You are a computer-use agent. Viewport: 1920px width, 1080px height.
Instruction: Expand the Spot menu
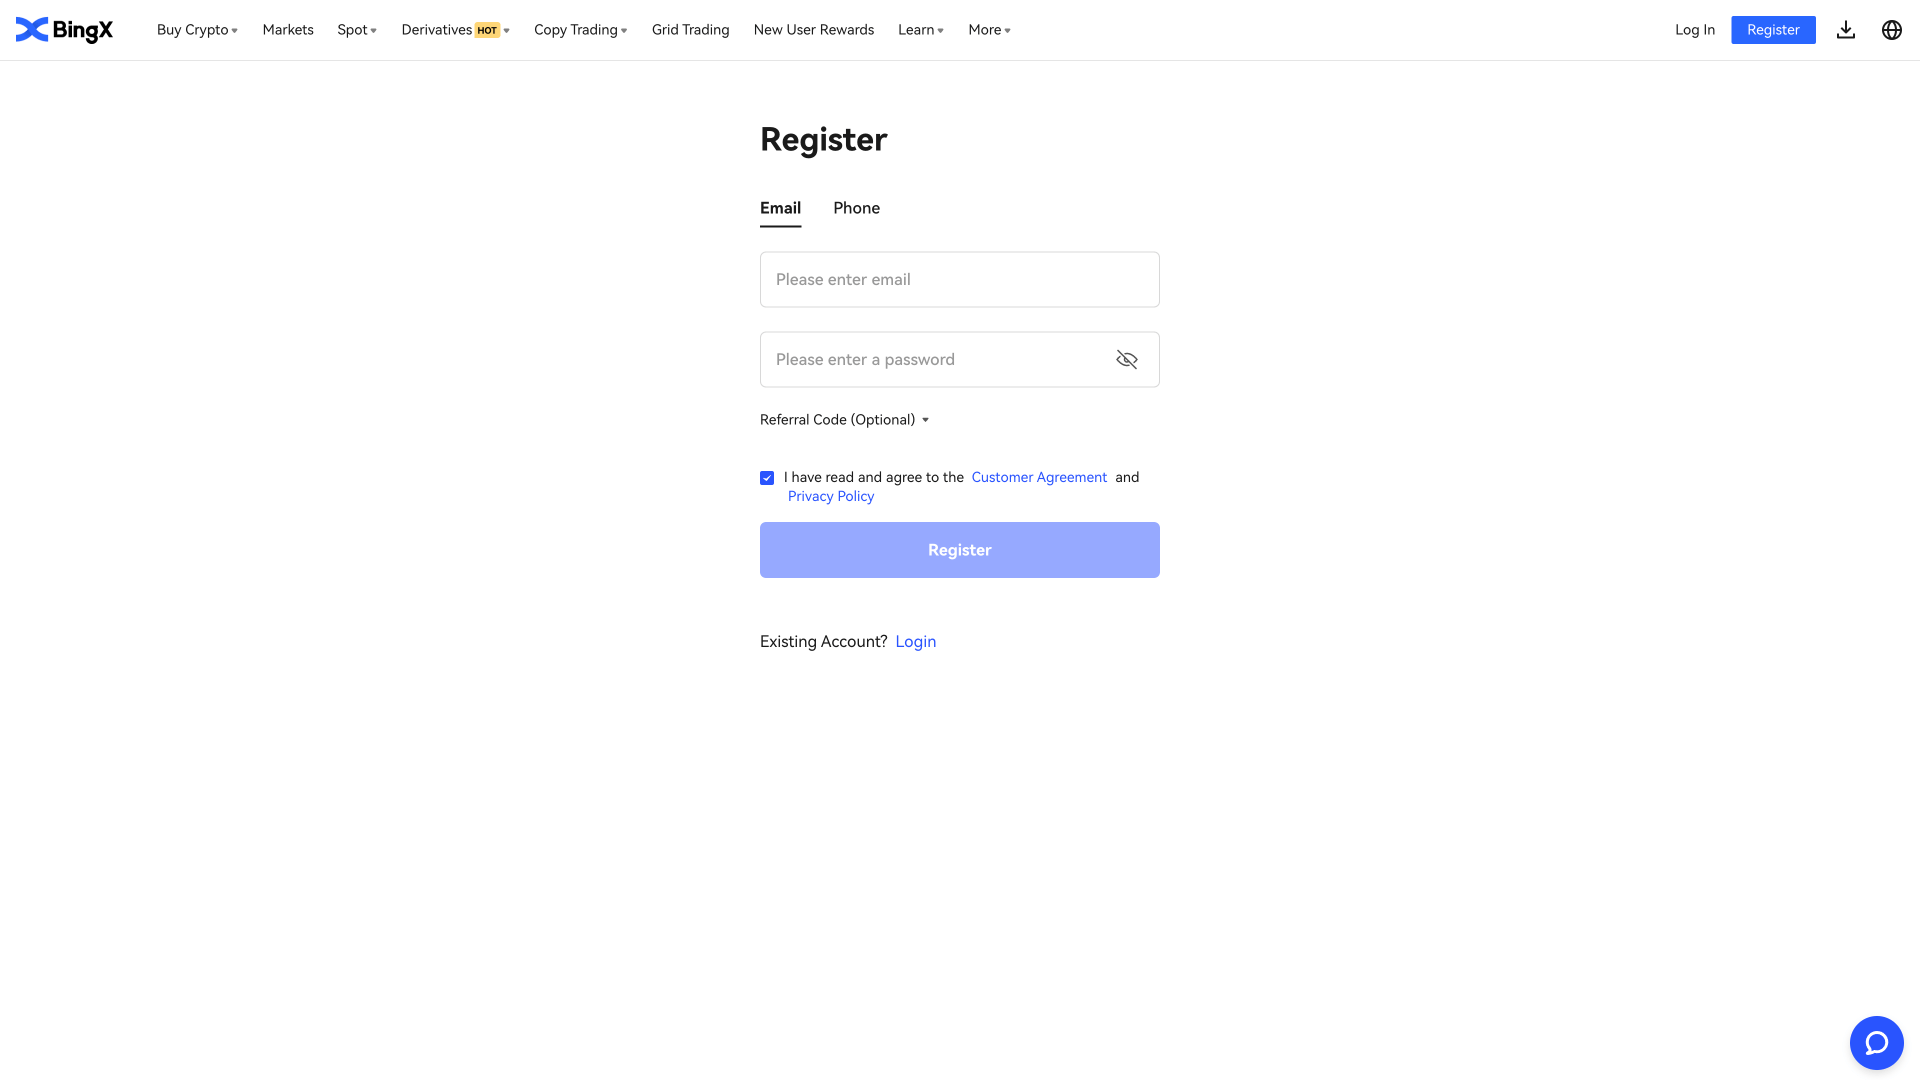pos(357,30)
